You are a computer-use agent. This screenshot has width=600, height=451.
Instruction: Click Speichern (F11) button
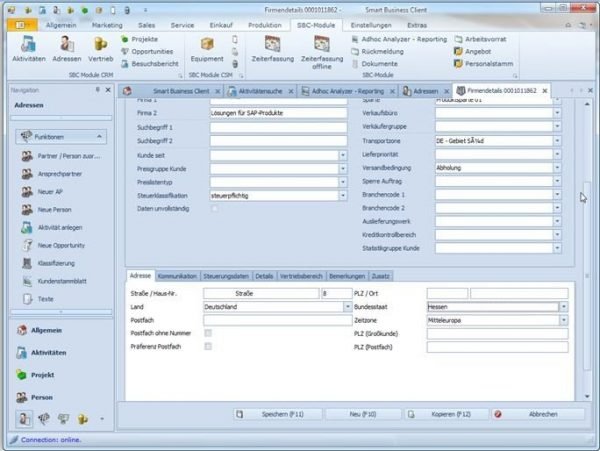(x=278, y=414)
